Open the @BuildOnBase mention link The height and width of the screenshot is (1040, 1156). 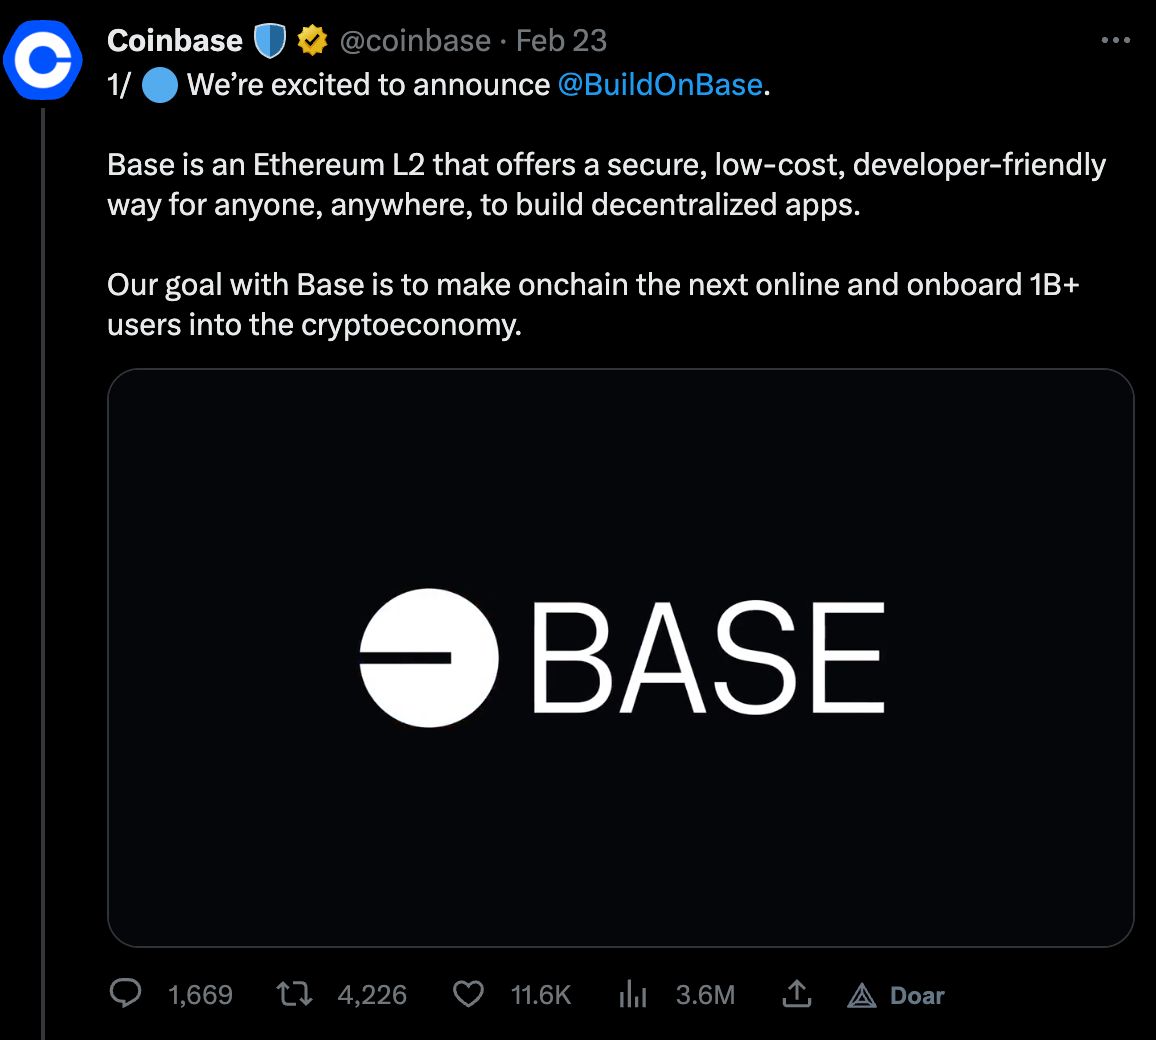(x=660, y=85)
